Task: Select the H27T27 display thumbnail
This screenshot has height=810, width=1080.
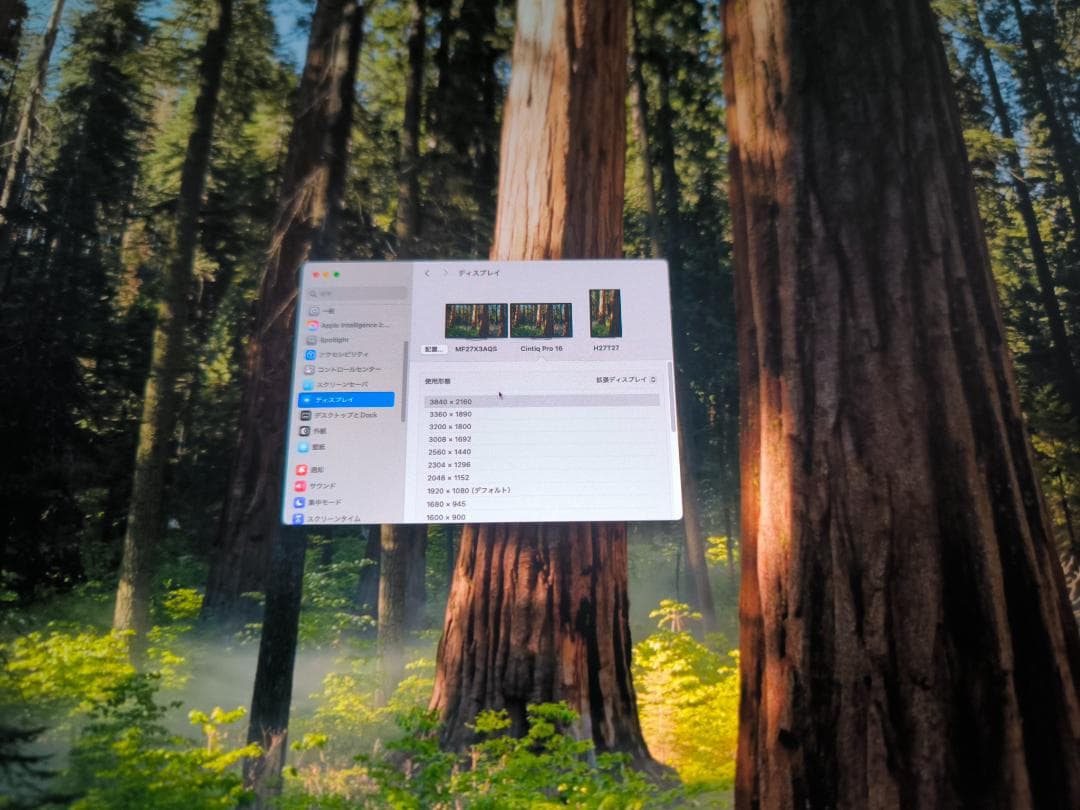Action: pyautogui.click(x=605, y=313)
